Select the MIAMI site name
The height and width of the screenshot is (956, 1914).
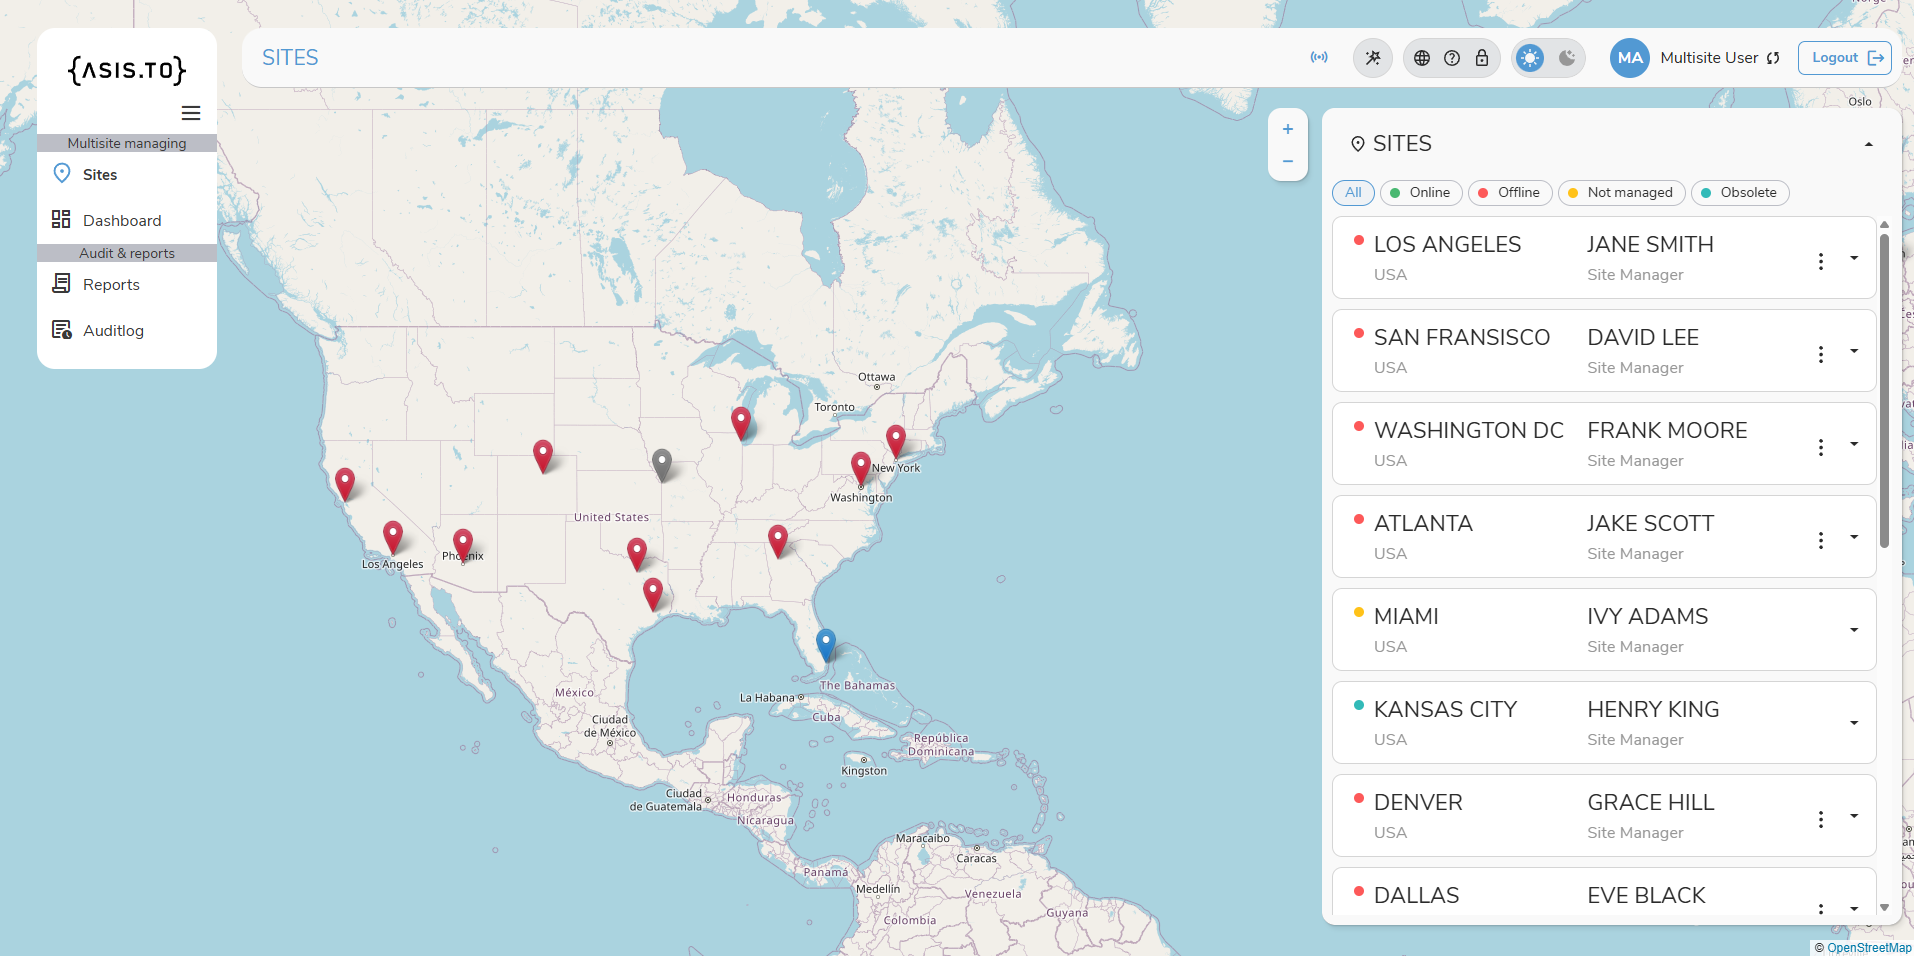1406,617
